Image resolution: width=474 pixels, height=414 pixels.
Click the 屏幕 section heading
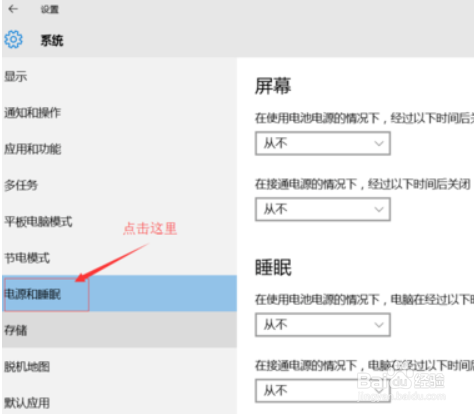coord(273,86)
